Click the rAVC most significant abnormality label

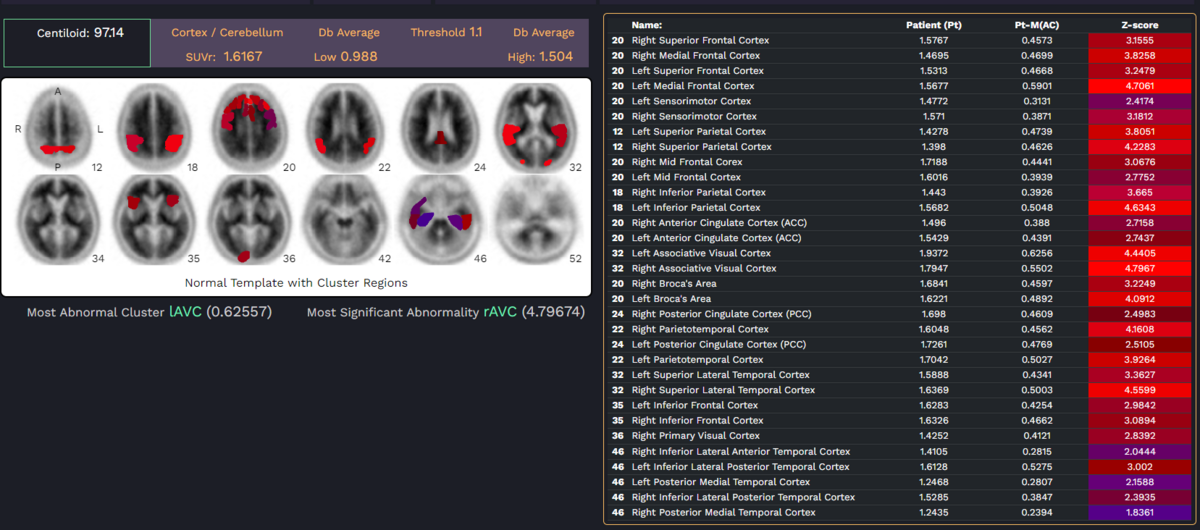point(499,312)
